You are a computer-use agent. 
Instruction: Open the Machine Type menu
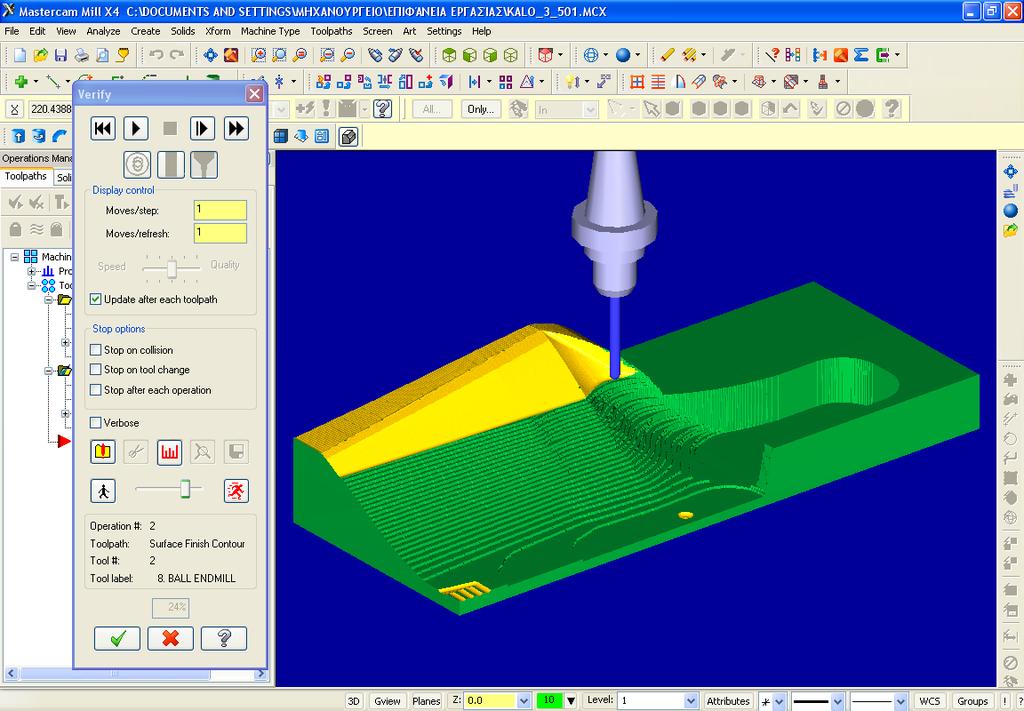point(270,31)
